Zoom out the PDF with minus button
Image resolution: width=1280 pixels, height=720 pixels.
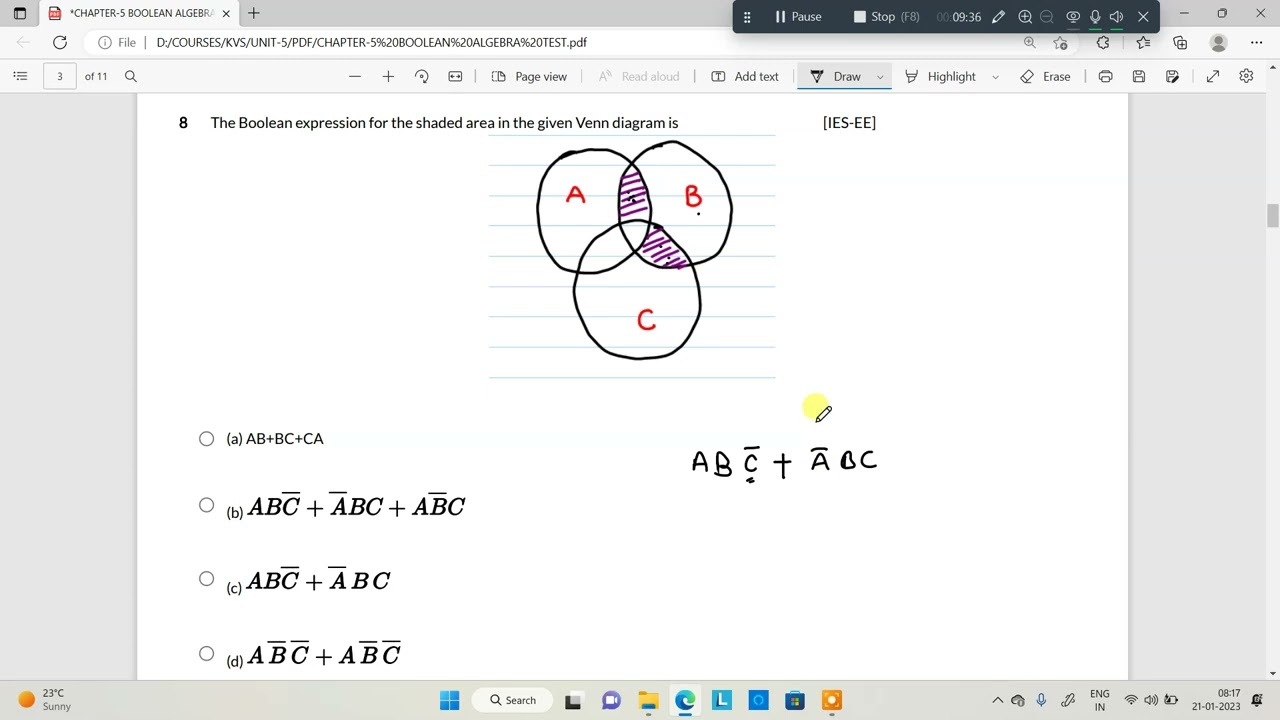tap(355, 76)
